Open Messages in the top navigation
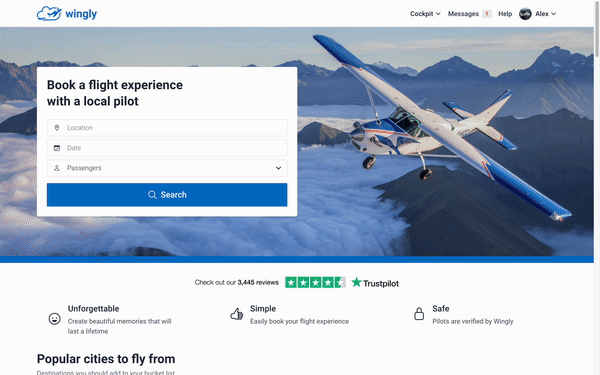The width and height of the screenshot is (600, 375). pos(463,14)
